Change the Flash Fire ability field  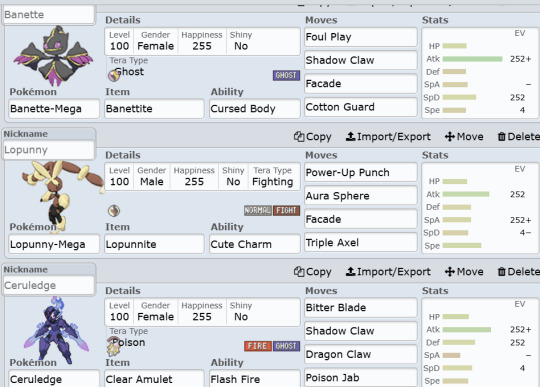tap(255, 379)
